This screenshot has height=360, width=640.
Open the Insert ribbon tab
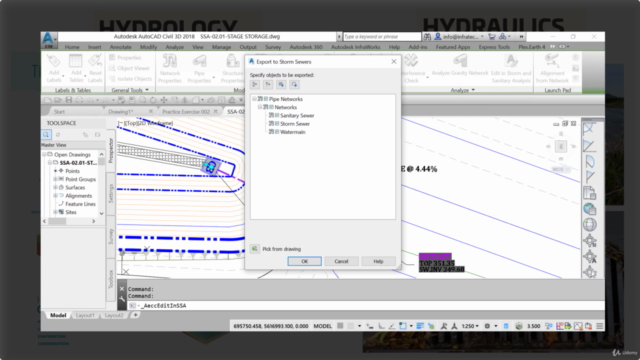pyautogui.click(x=94, y=47)
